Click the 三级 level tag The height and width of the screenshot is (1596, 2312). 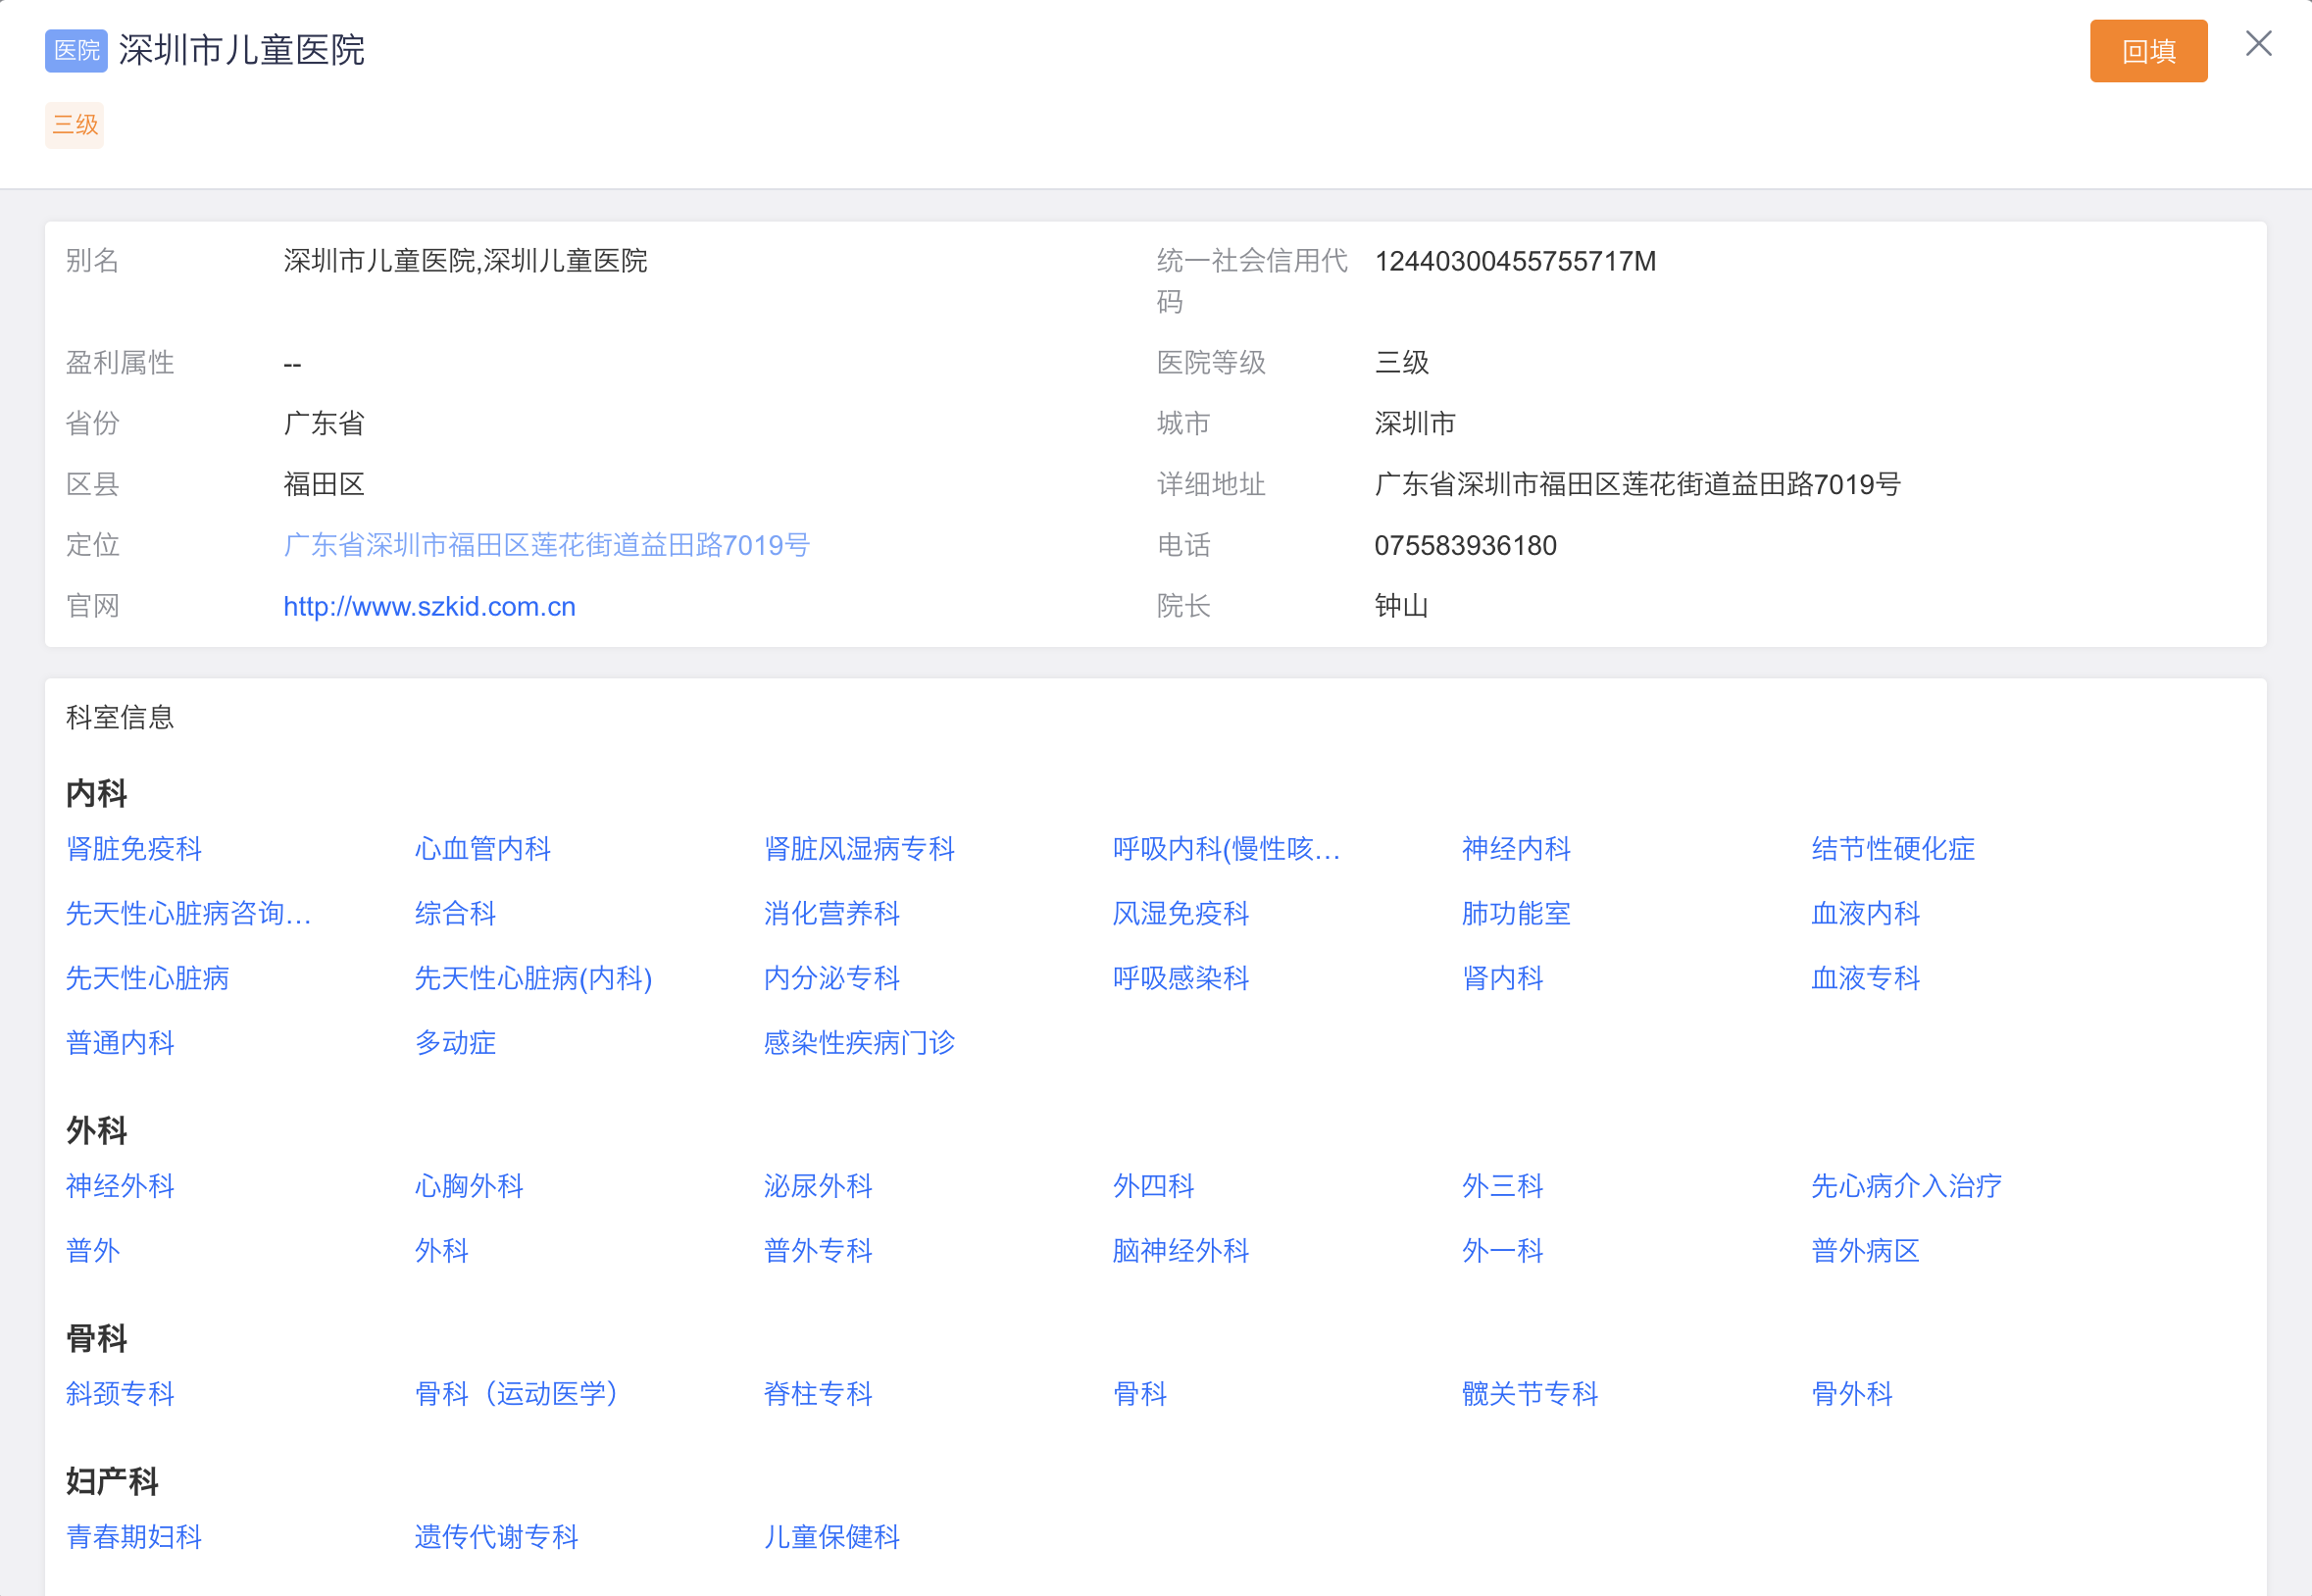click(75, 125)
